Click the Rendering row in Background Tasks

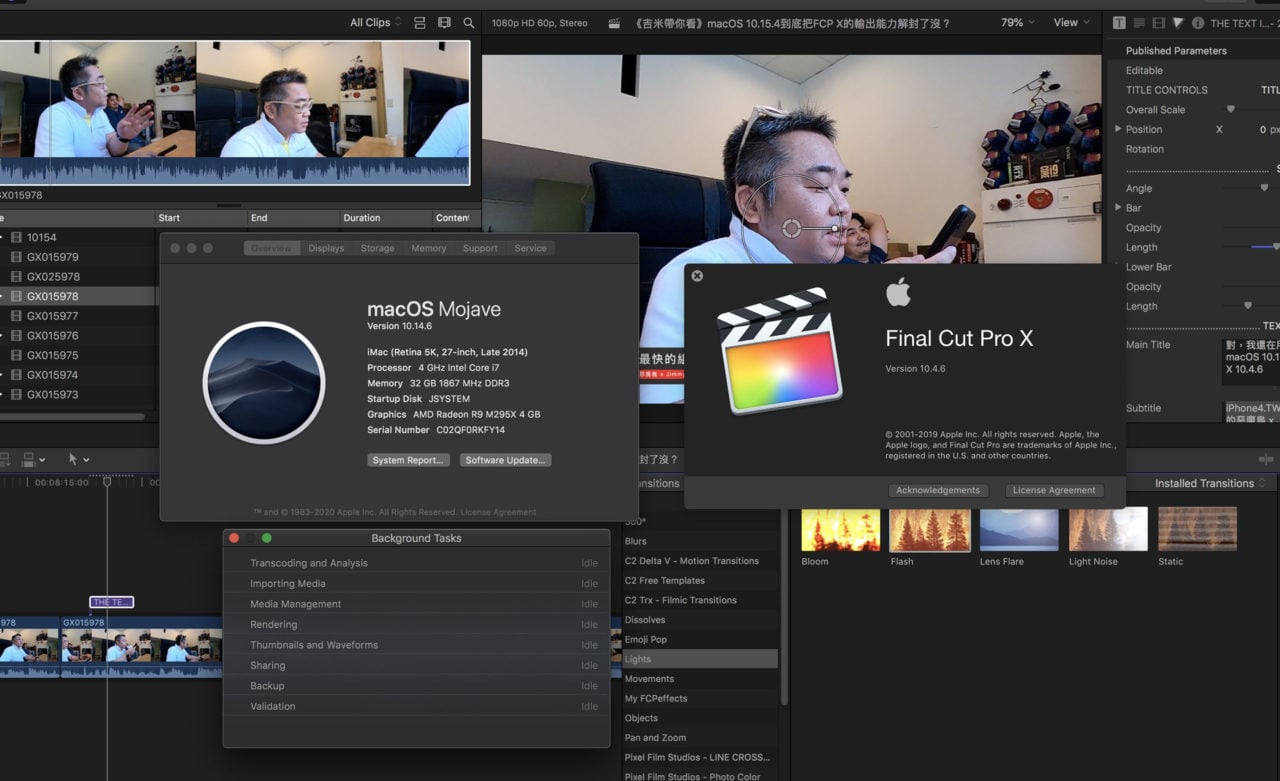(x=416, y=625)
